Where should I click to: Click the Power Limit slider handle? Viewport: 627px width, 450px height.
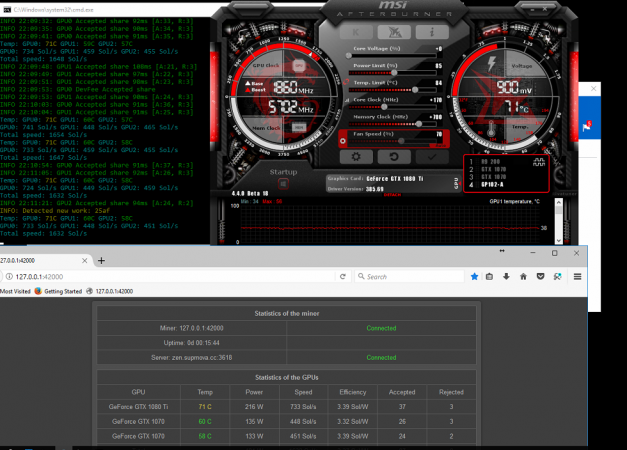pos(394,73)
